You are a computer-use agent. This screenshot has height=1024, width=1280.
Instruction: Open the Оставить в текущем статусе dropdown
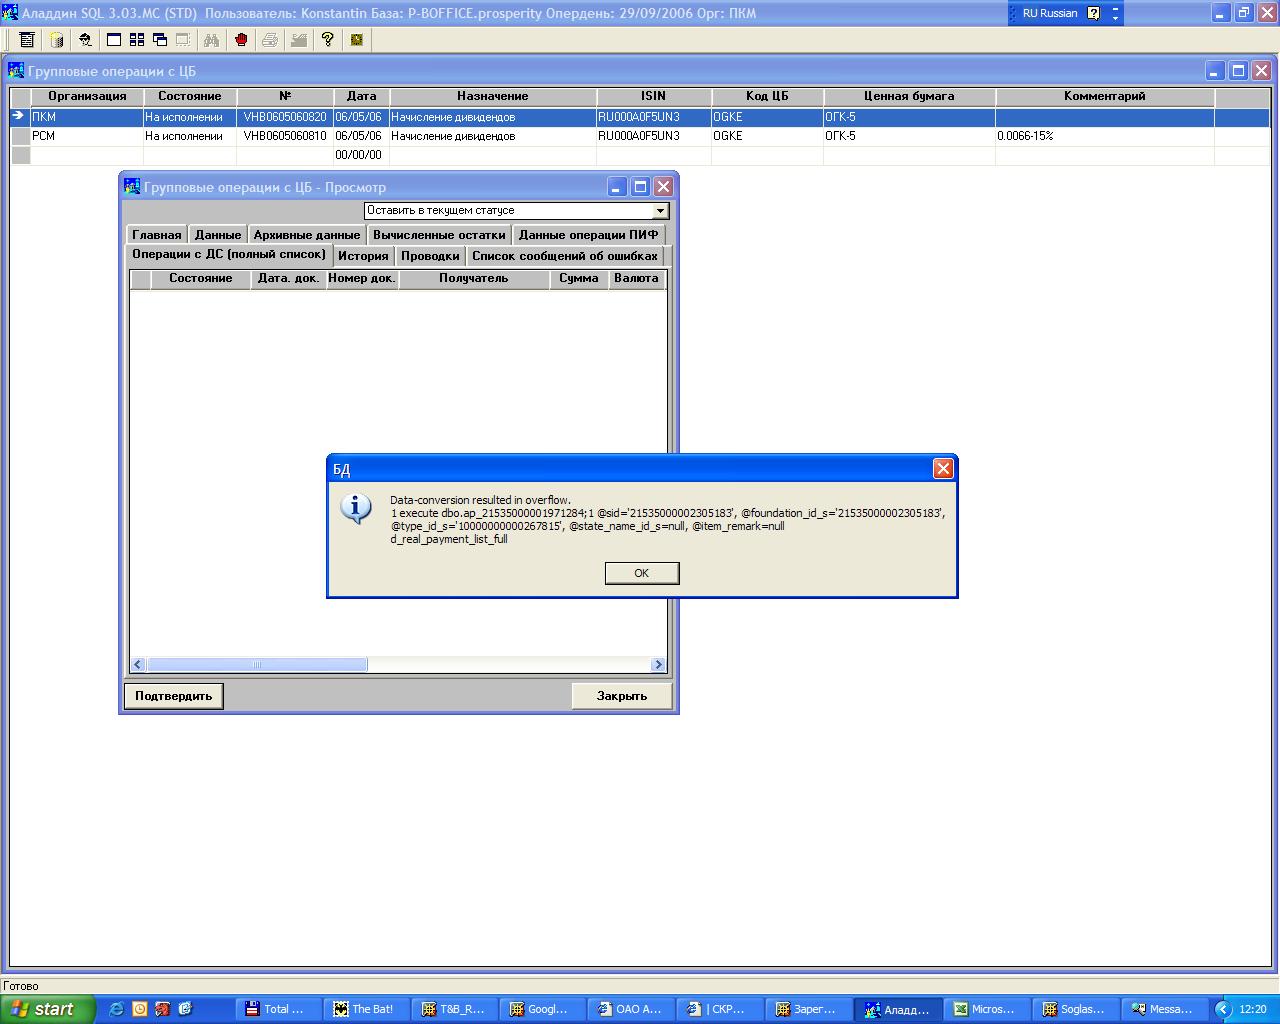pos(660,211)
